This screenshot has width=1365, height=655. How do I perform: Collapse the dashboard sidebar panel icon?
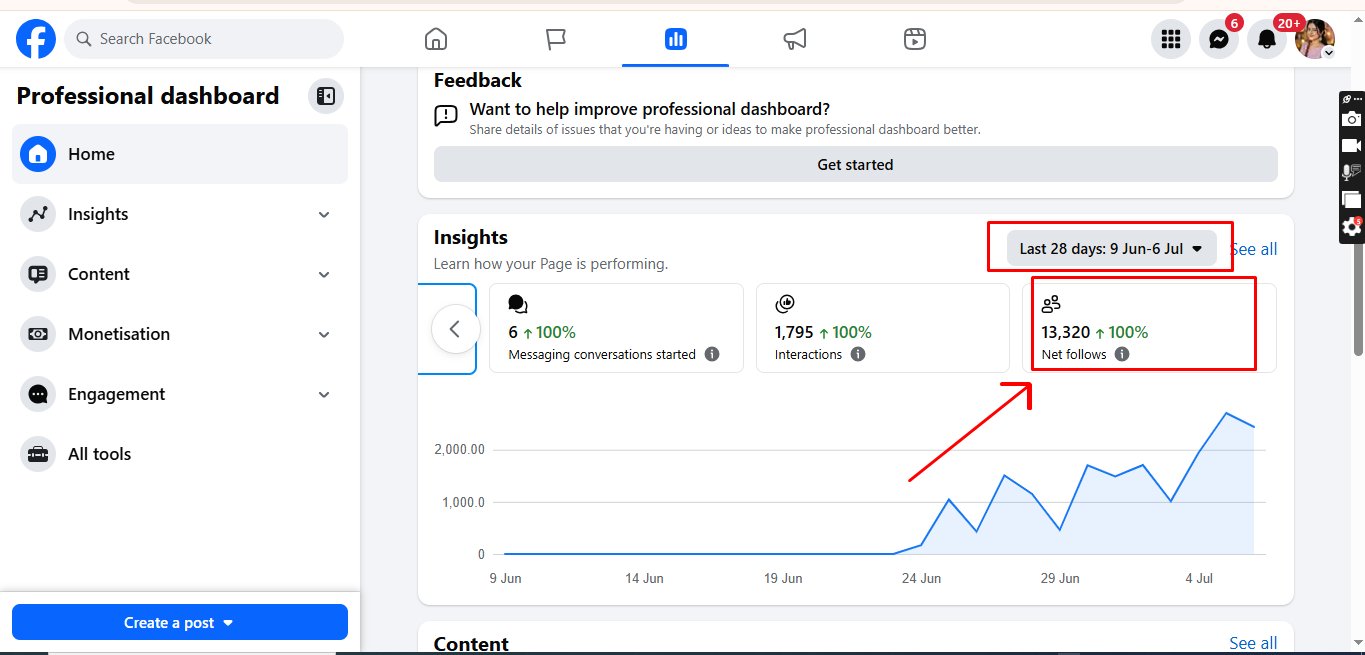326,96
